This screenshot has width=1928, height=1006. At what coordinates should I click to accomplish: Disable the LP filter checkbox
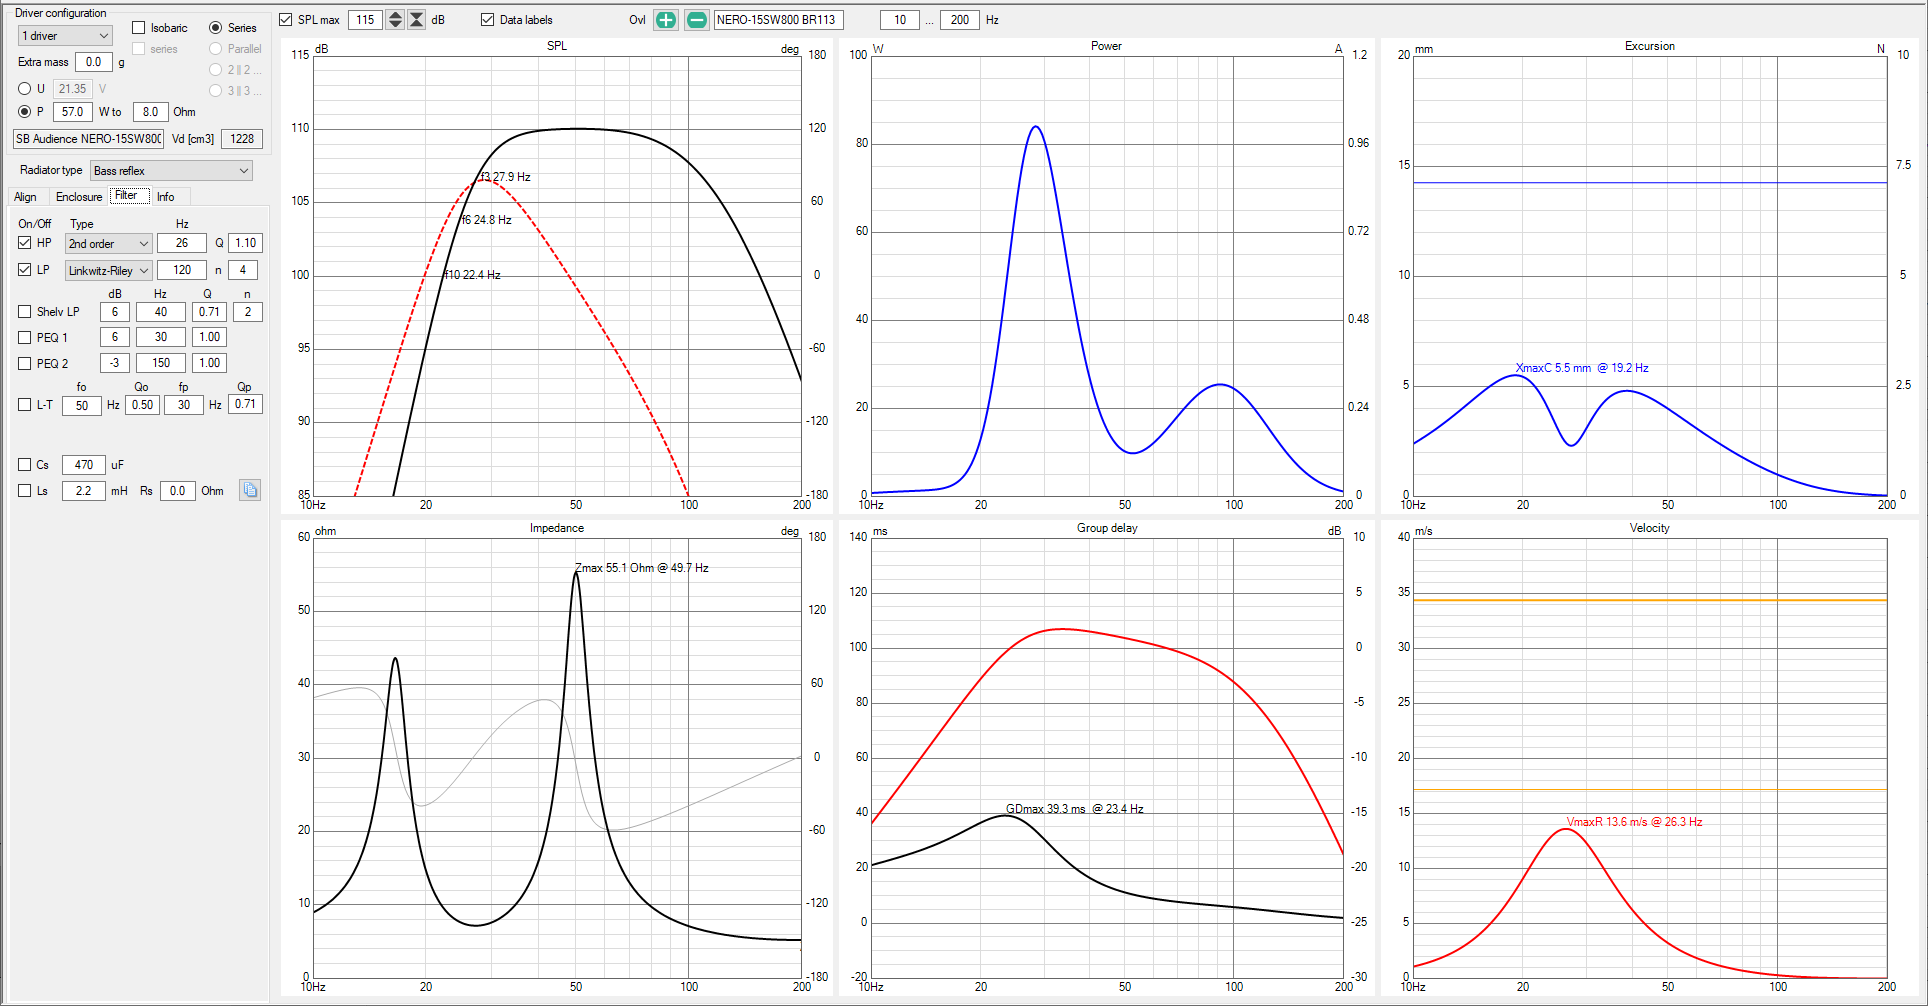click(25, 270)
